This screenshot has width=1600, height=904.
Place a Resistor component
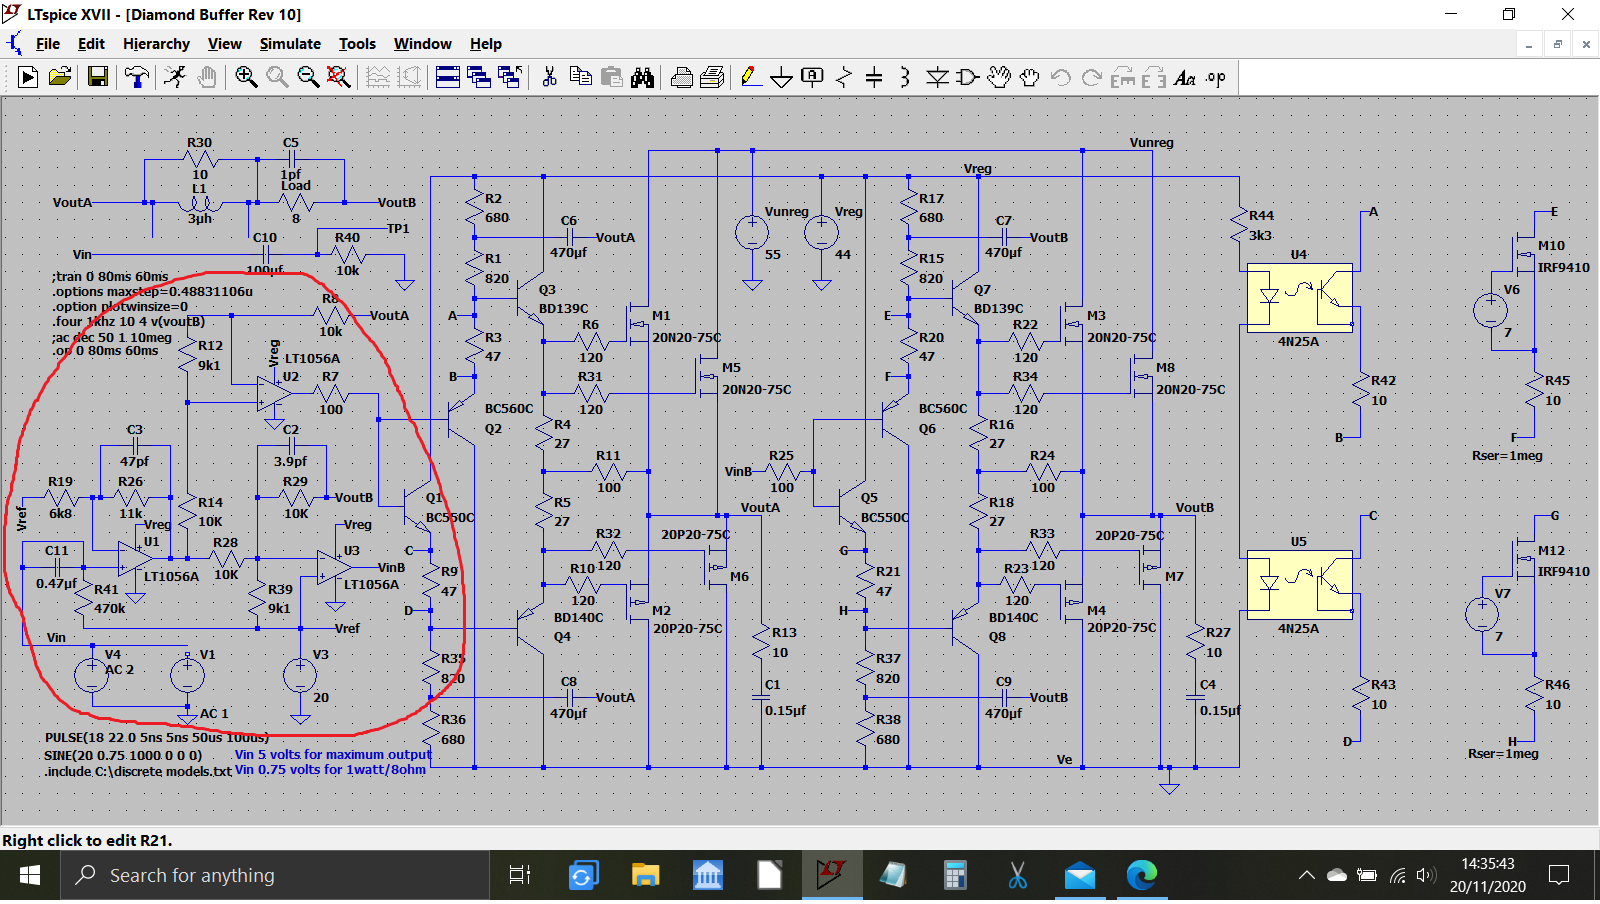pyautogui.click(x=844, y=77)
